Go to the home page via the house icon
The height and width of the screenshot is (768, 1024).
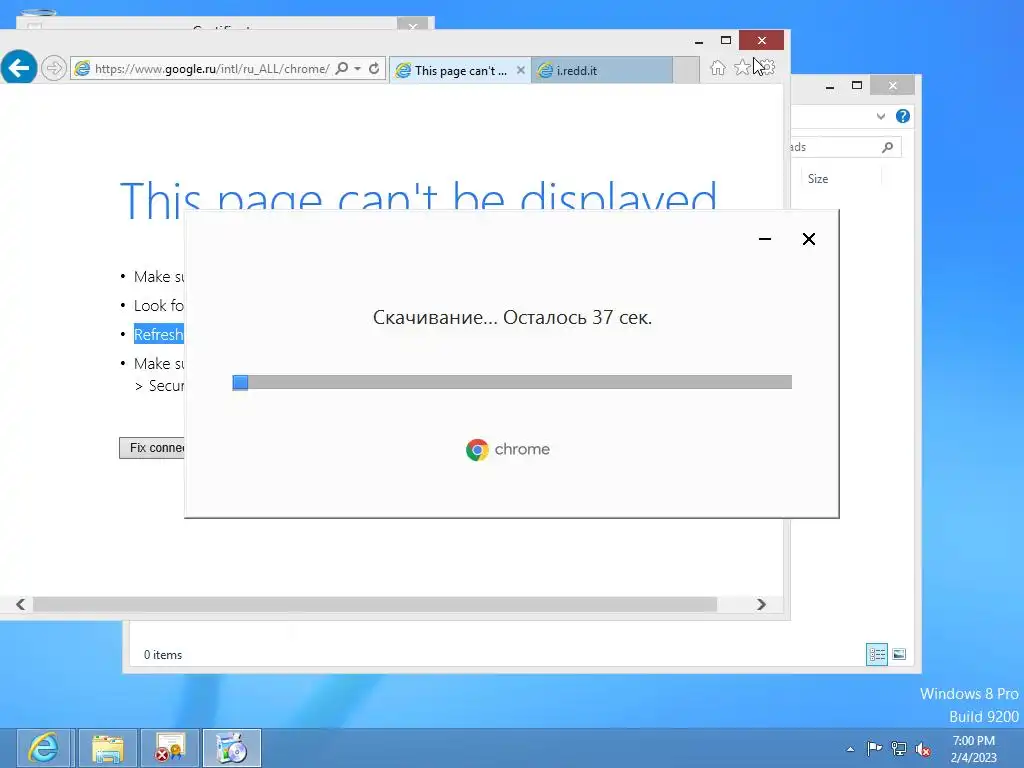coord(718,68)
